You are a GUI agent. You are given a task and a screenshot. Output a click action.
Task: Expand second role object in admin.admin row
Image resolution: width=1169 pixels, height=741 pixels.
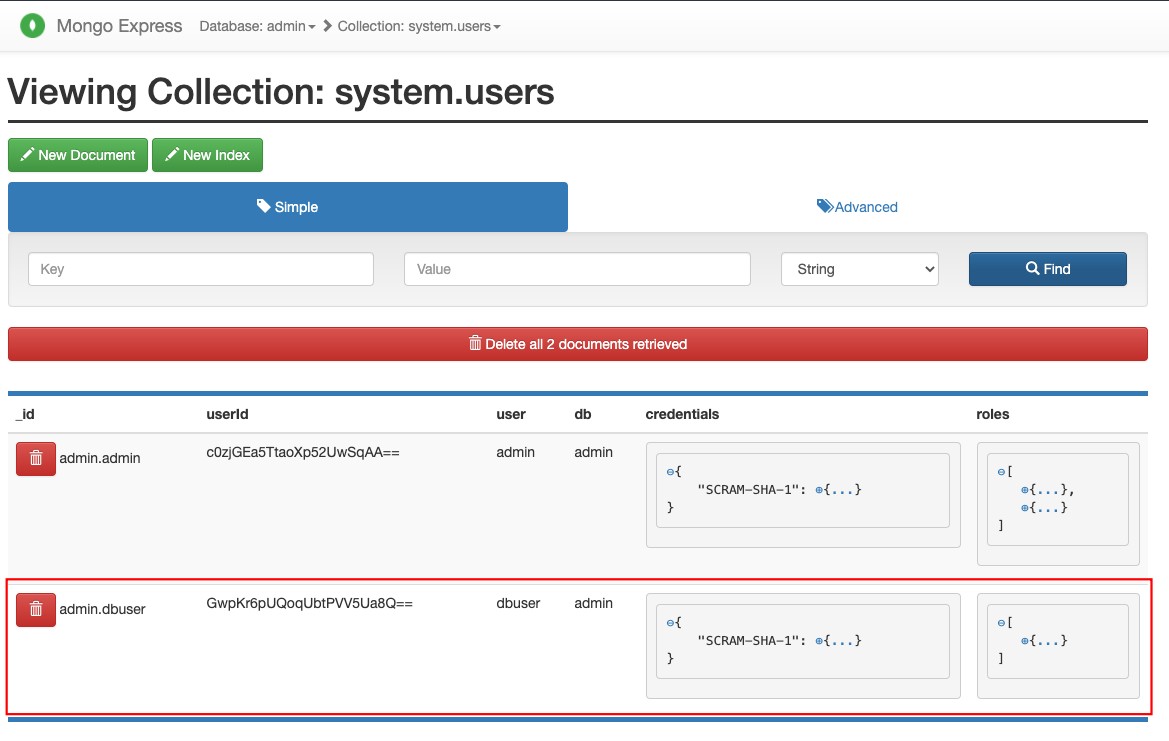pyautogui.click(x=1025, y=508)
